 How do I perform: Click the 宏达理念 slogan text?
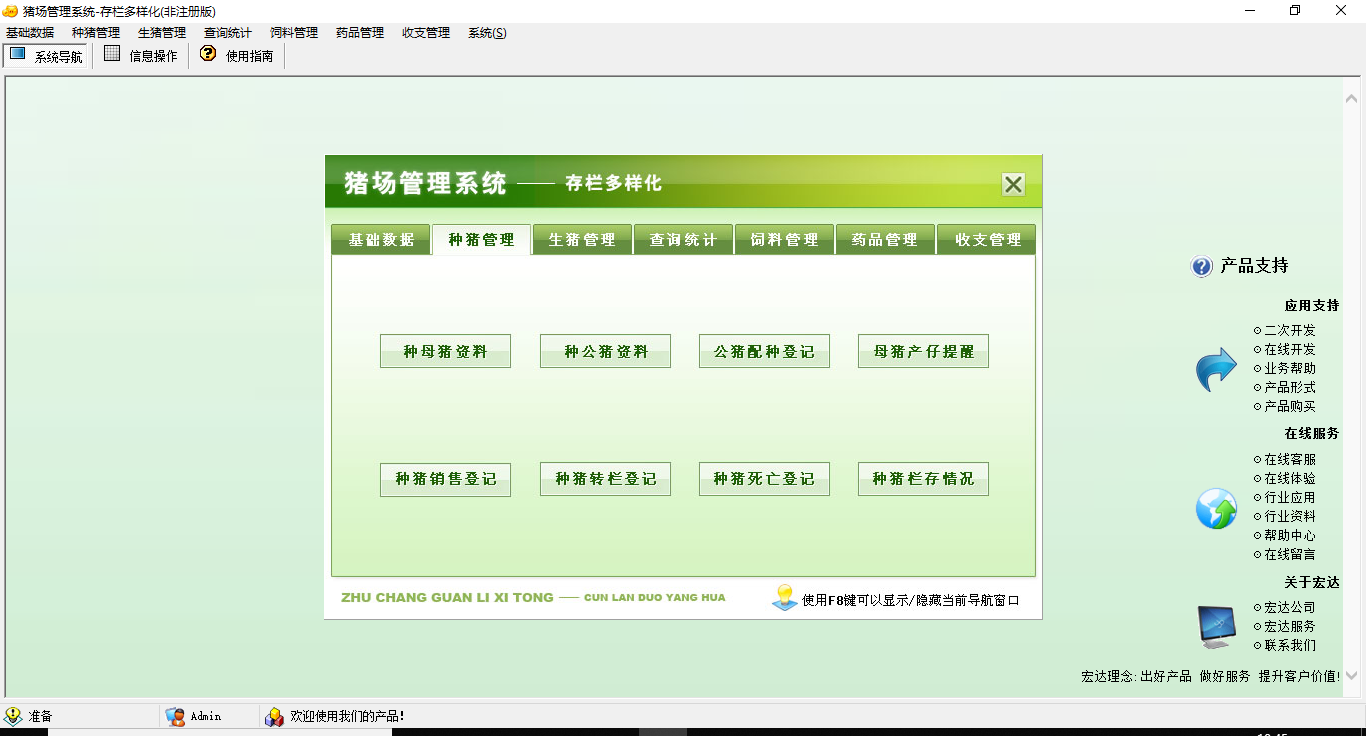[1211, 676]
